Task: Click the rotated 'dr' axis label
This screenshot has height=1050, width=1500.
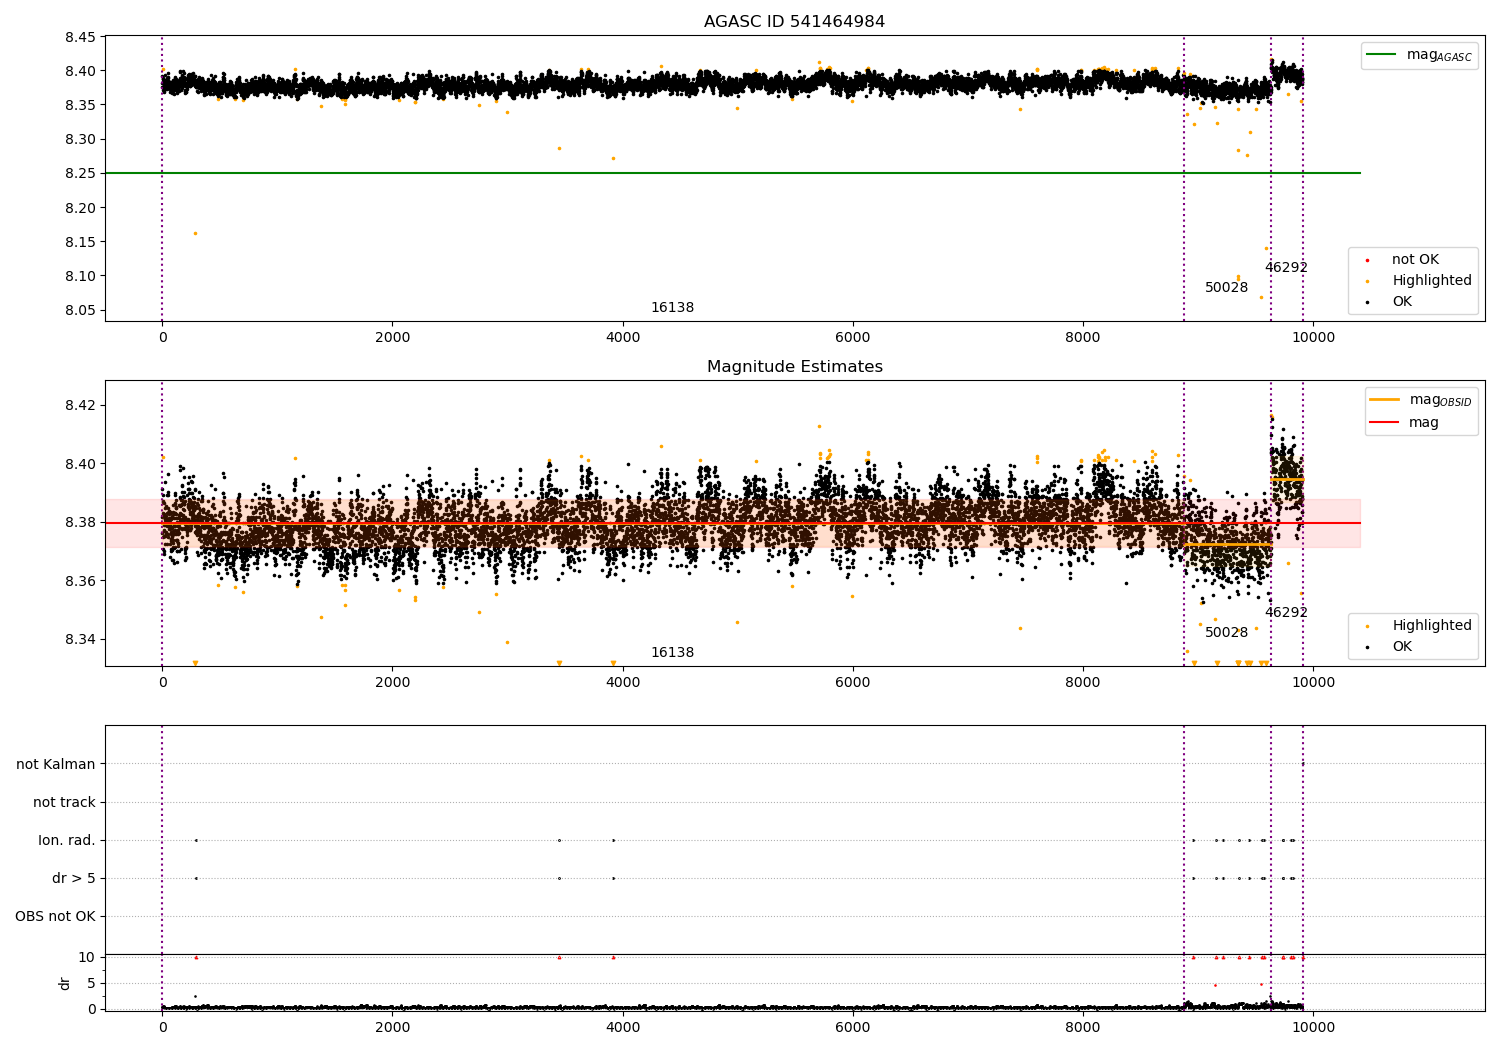Action: coord(65,983)
